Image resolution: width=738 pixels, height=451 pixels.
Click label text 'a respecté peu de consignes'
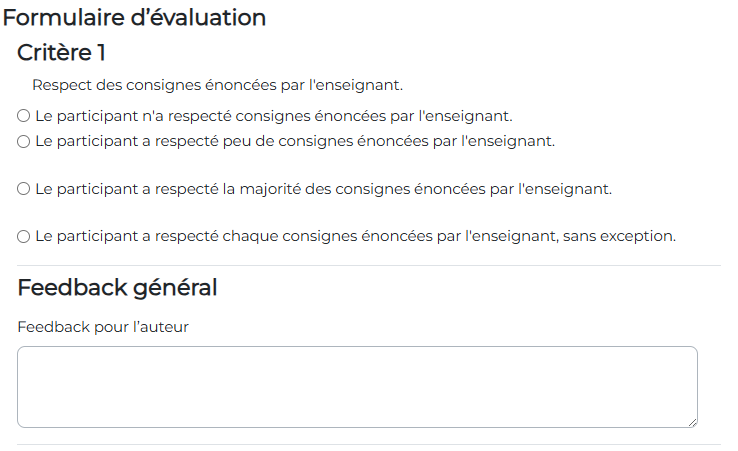(294, 141)
